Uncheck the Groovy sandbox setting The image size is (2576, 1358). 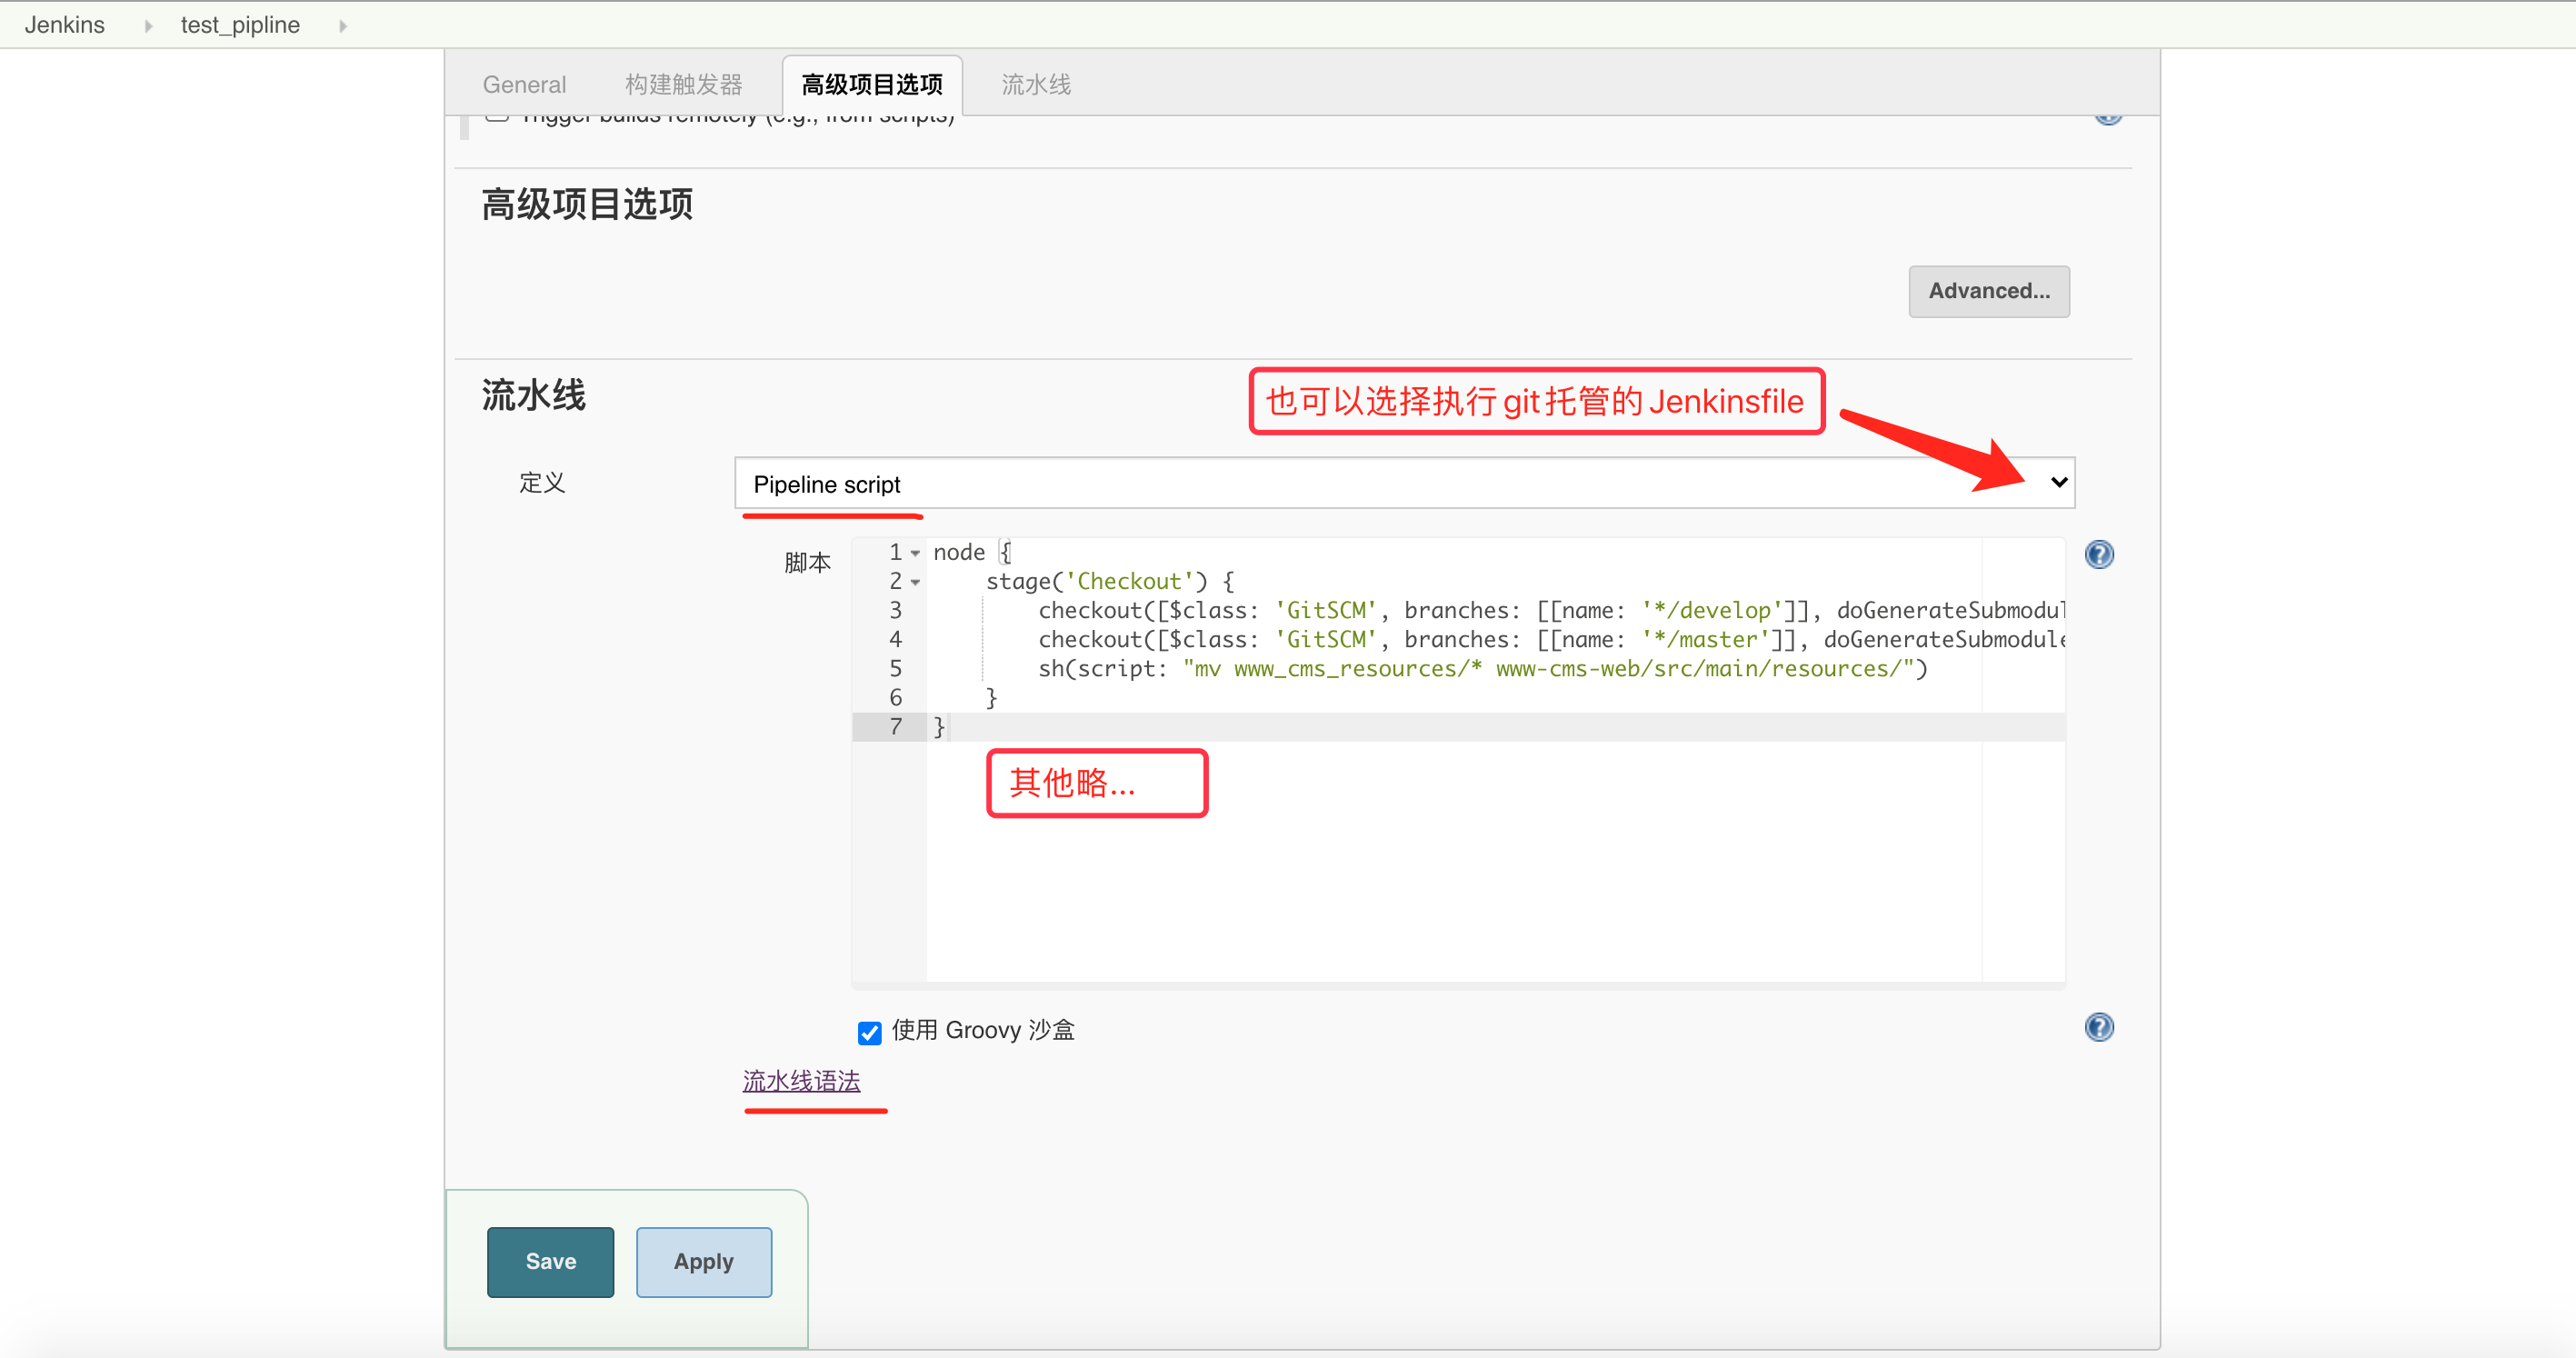pos(869,1032)
